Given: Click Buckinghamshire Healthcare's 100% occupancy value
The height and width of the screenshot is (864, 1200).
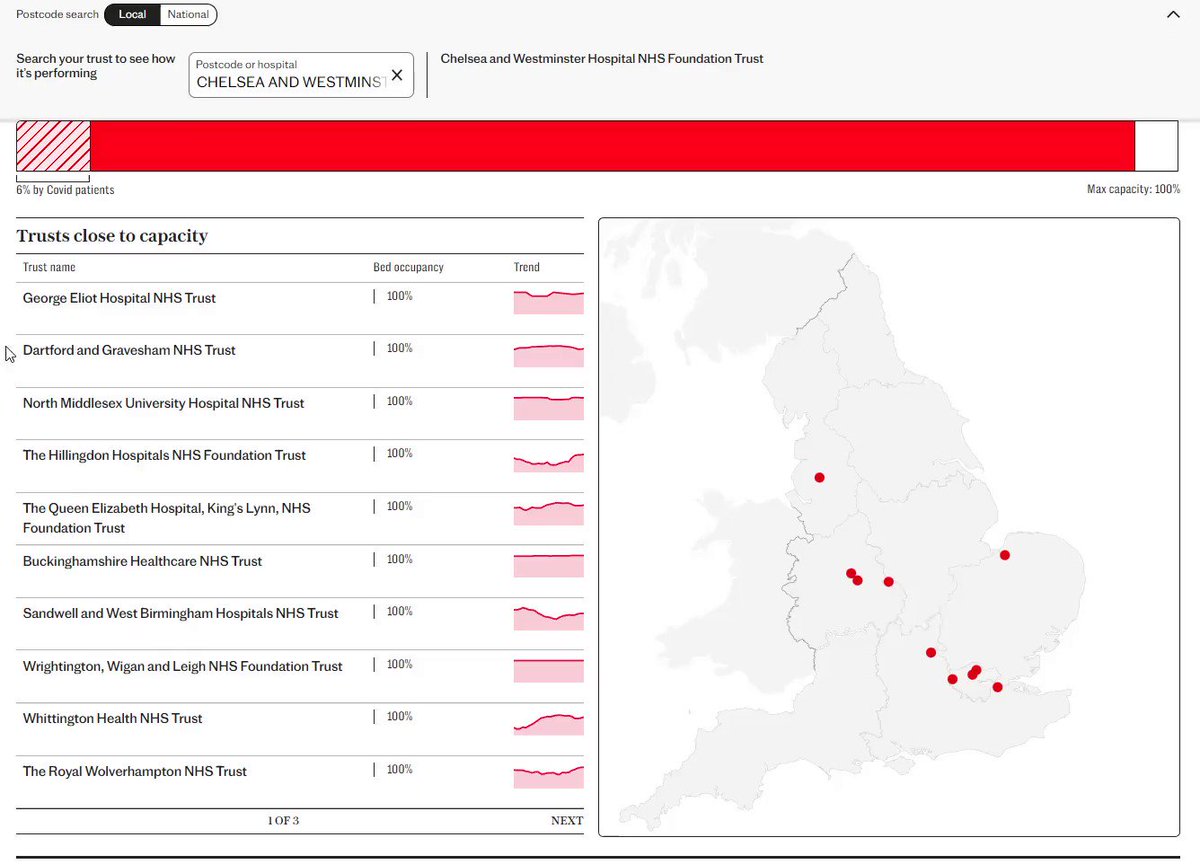Looking at the screenshot, I should [399, 559].
